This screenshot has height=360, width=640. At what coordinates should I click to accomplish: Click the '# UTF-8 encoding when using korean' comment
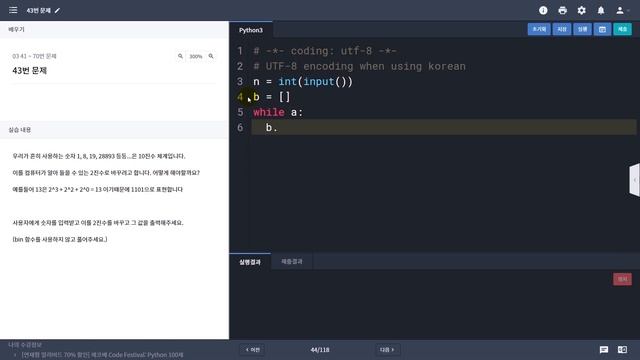[x=359, y=66]
